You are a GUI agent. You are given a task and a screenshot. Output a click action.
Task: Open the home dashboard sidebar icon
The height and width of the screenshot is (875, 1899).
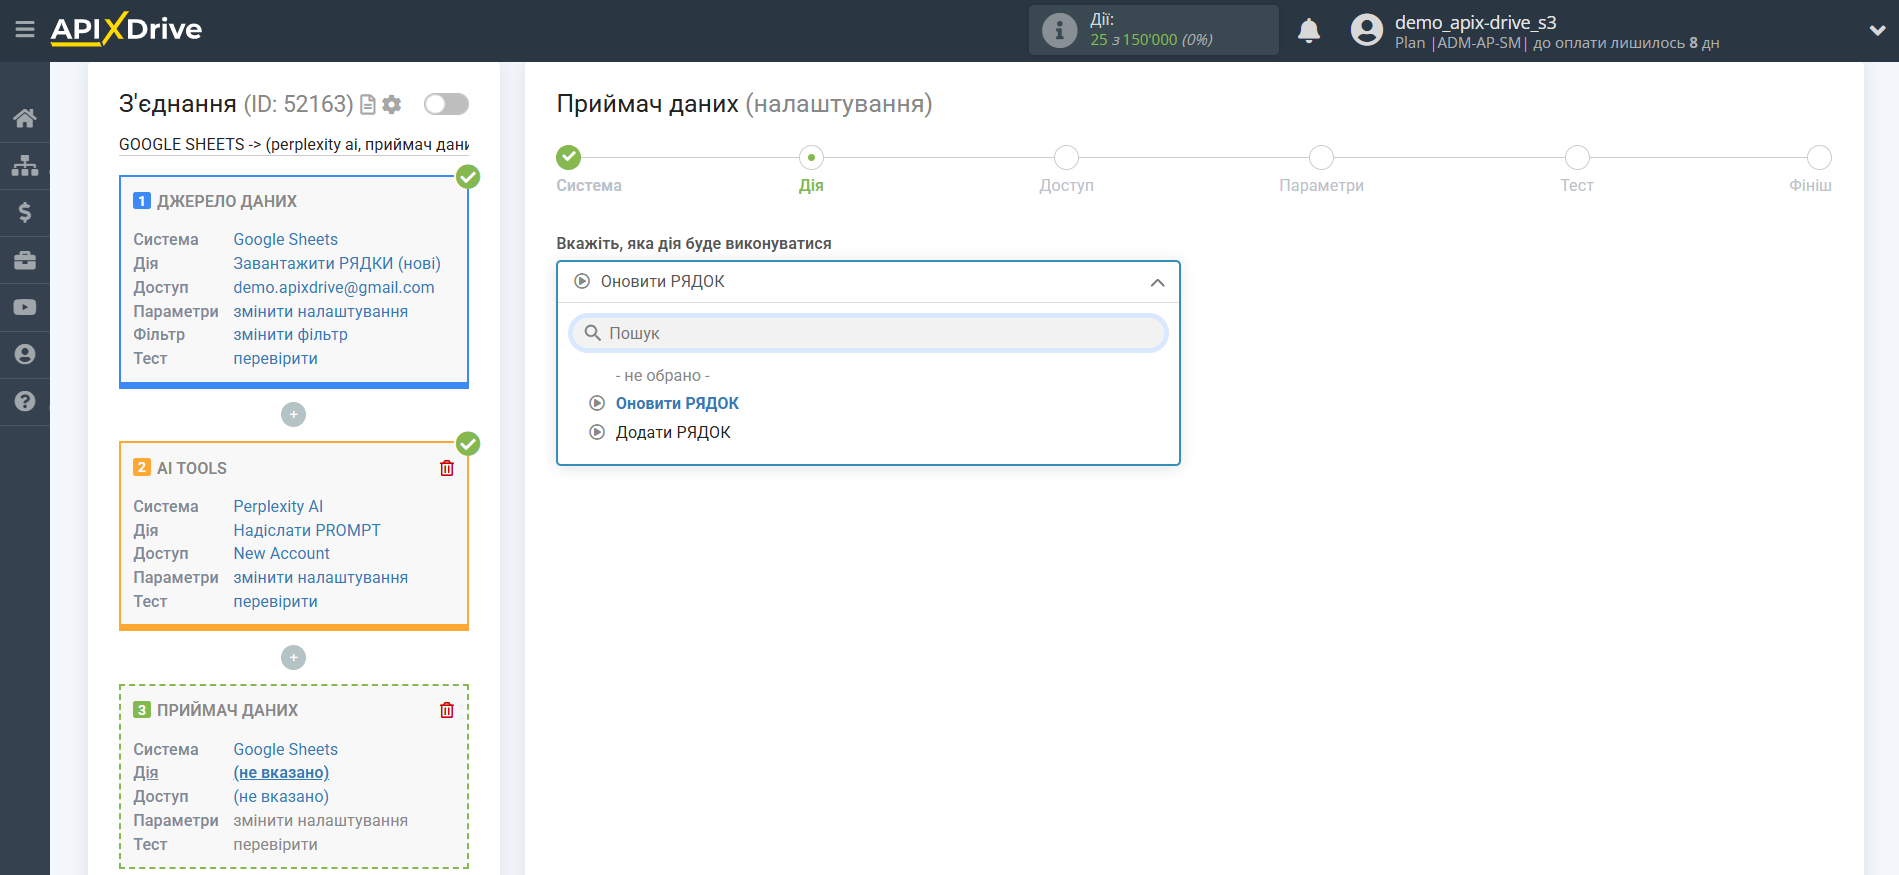click(x=25, y=118)
